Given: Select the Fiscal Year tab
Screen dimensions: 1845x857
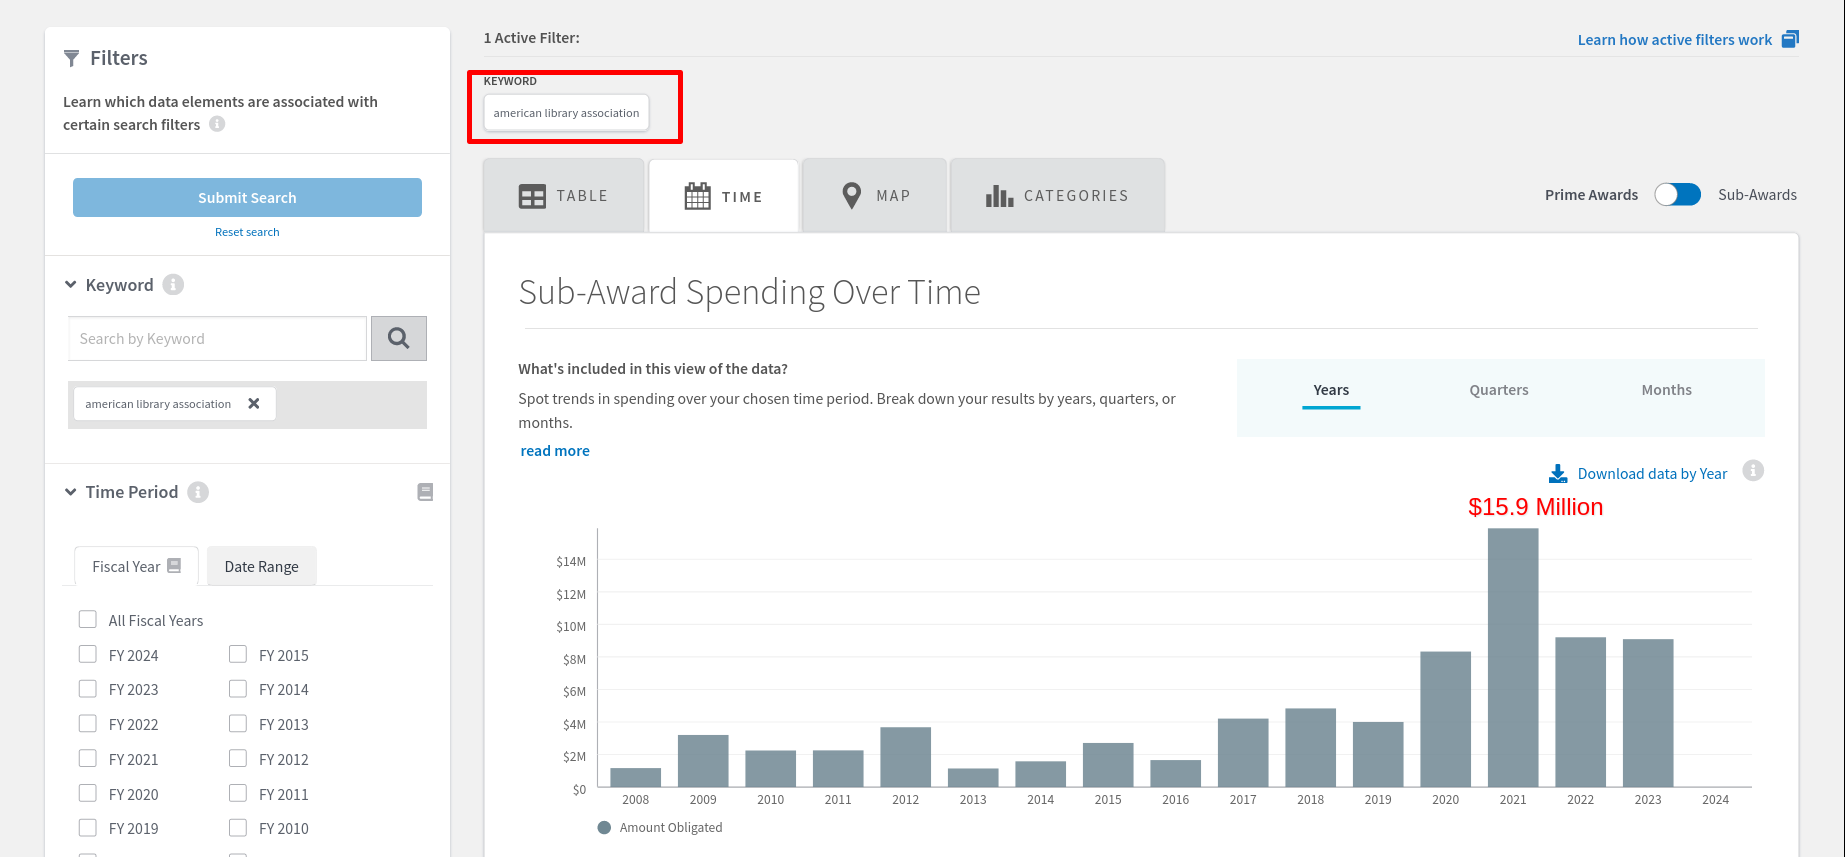Looking at the screenshot, I should (137, 566).
